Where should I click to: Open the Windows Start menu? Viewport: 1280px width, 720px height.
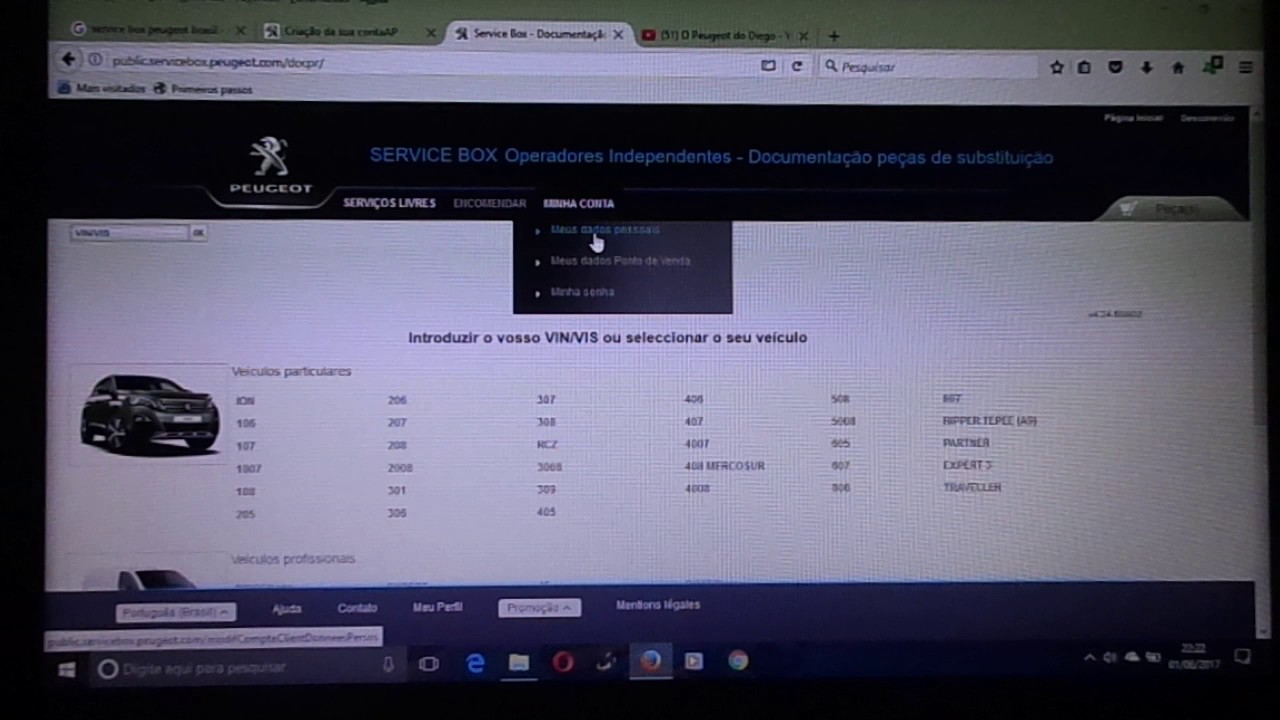click(x=68, y=669)
